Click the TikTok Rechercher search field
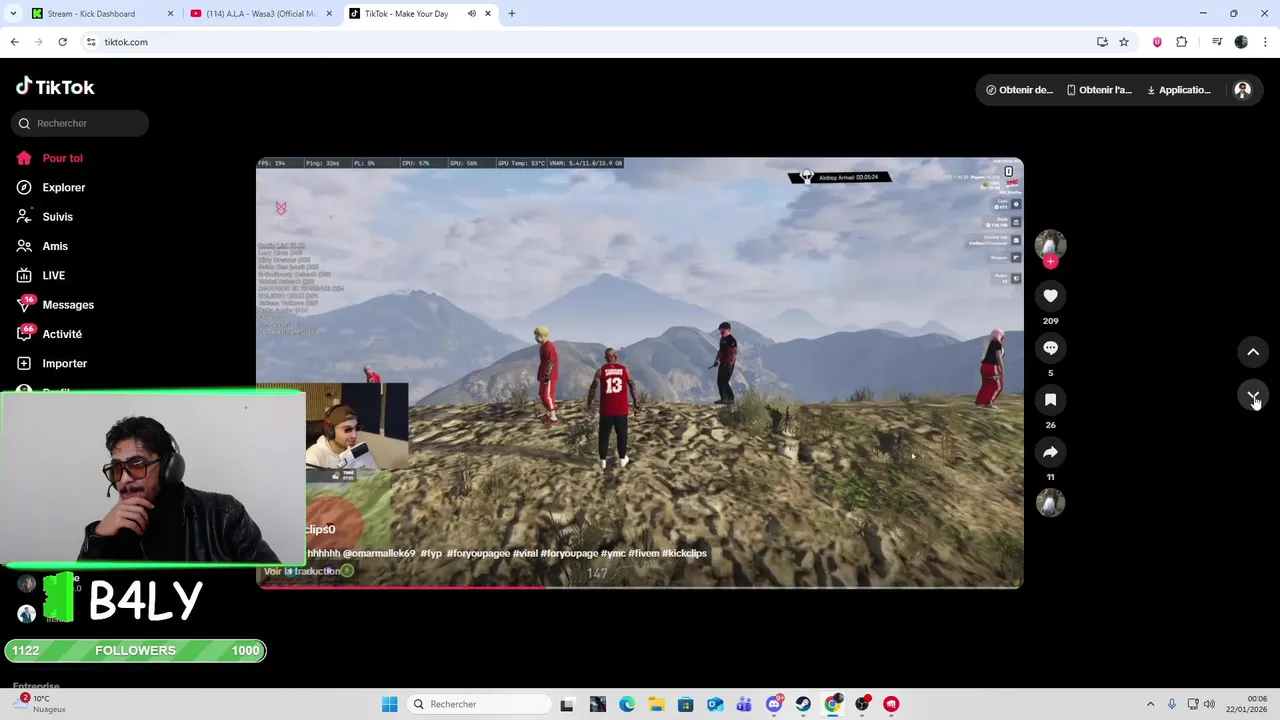 point(80,123)
